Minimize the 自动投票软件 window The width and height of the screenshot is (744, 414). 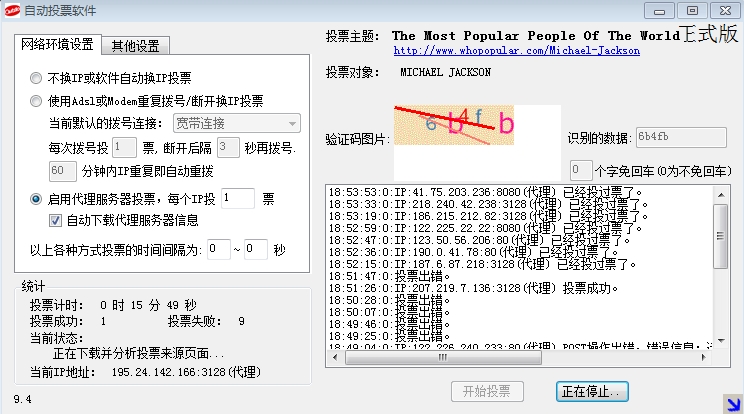[659, 10]
